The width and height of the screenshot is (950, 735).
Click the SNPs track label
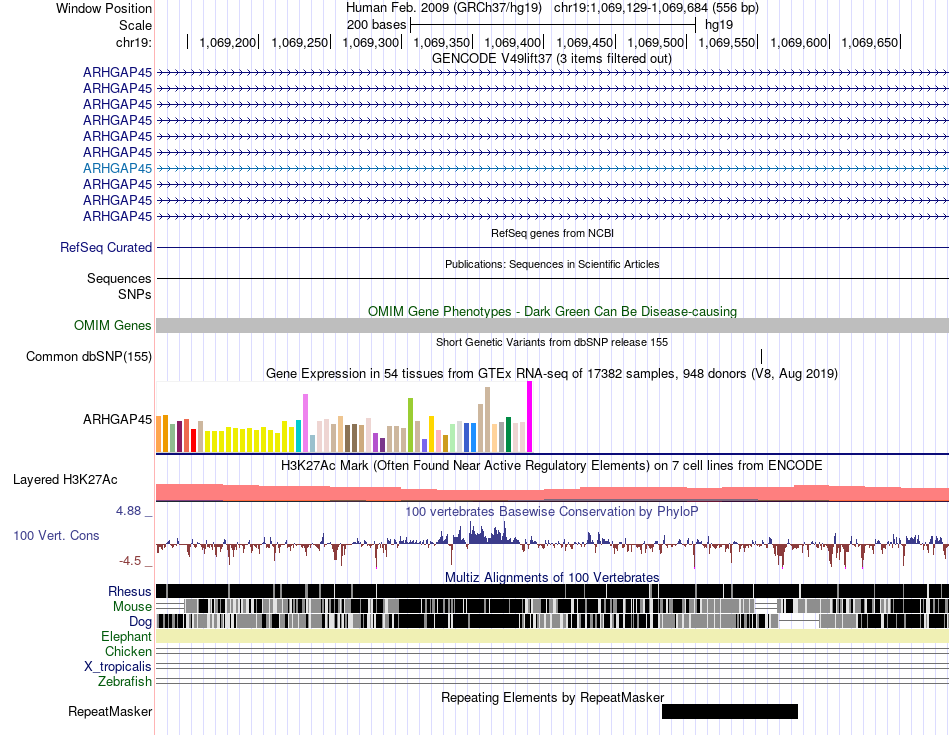pos(135,294)
